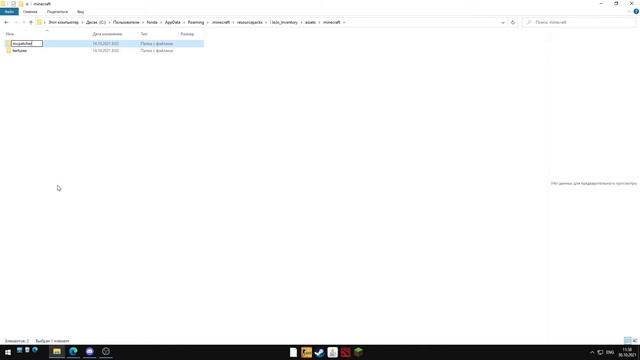Open the Вид ribbon tab
640x360 pixels.
pos(80,12)
